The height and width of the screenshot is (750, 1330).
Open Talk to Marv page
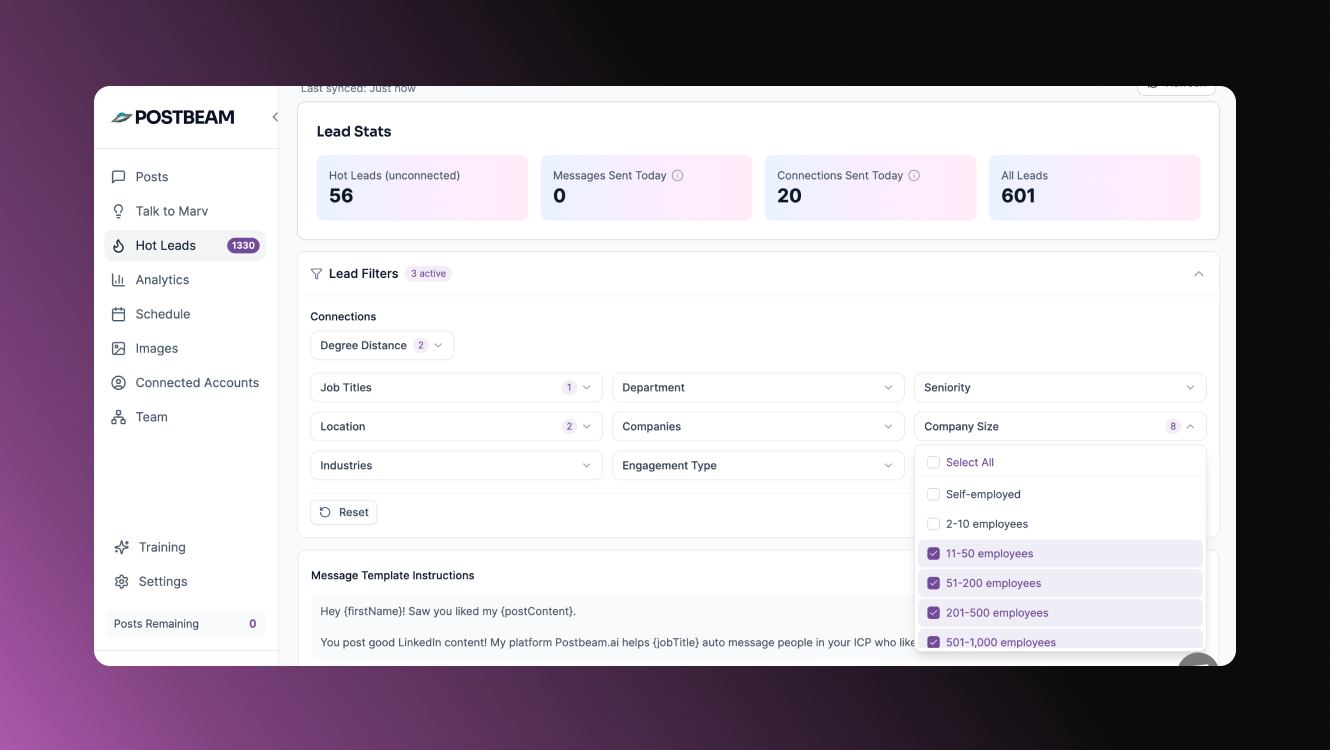click(x=185, y=211)
